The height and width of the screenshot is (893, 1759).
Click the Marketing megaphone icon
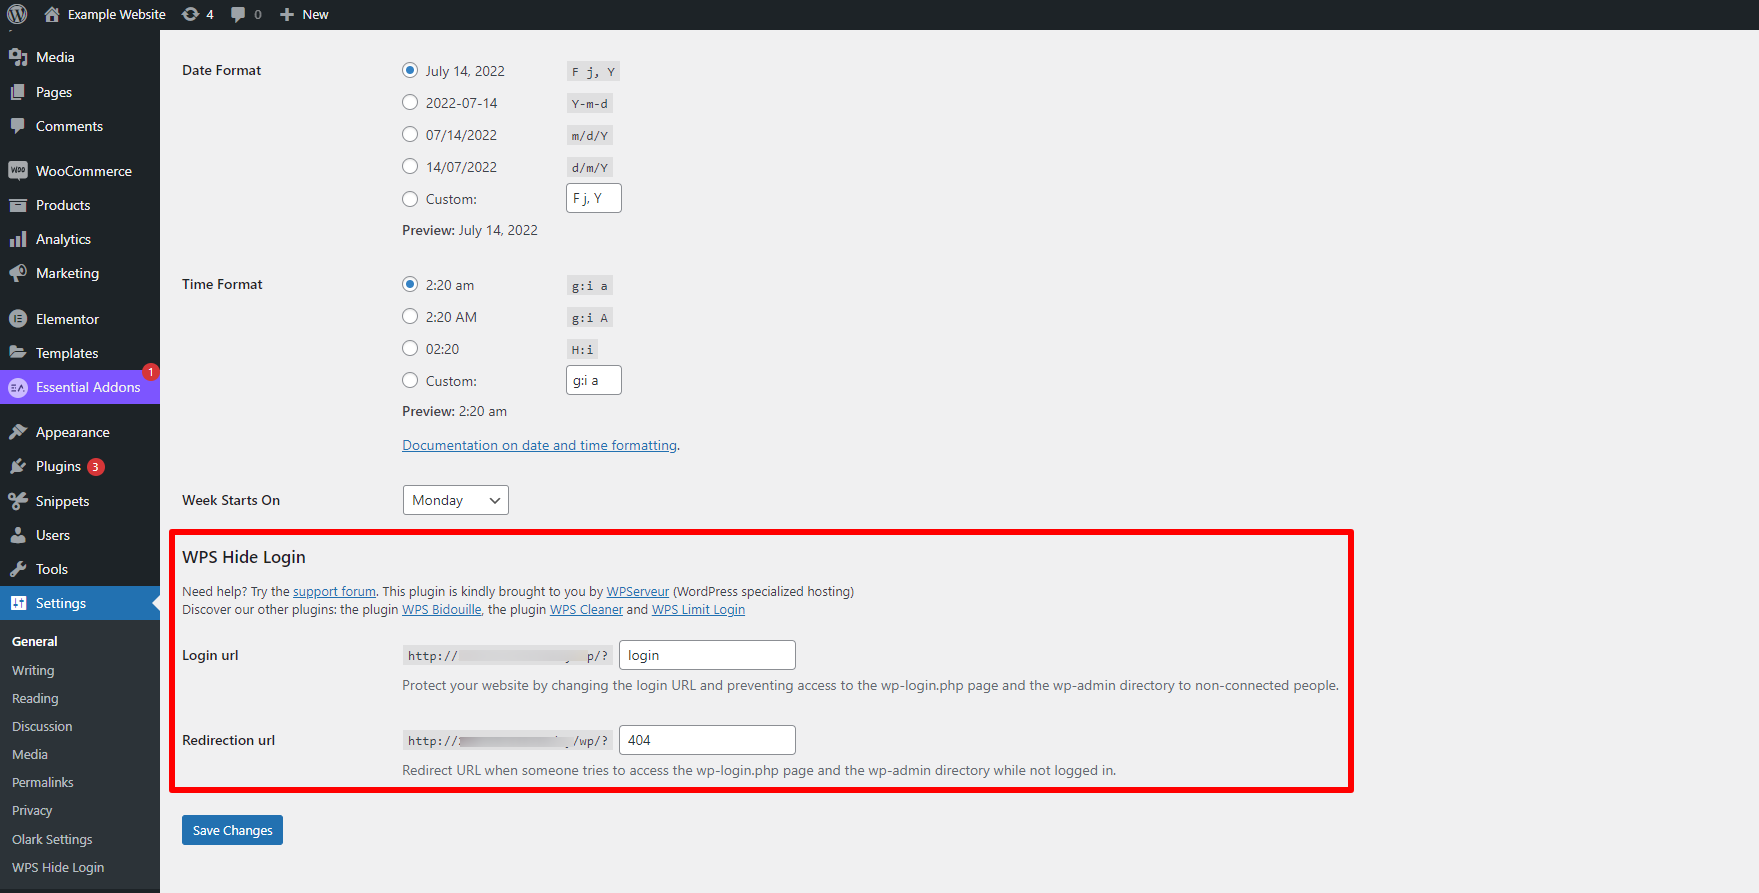[18, 273]
